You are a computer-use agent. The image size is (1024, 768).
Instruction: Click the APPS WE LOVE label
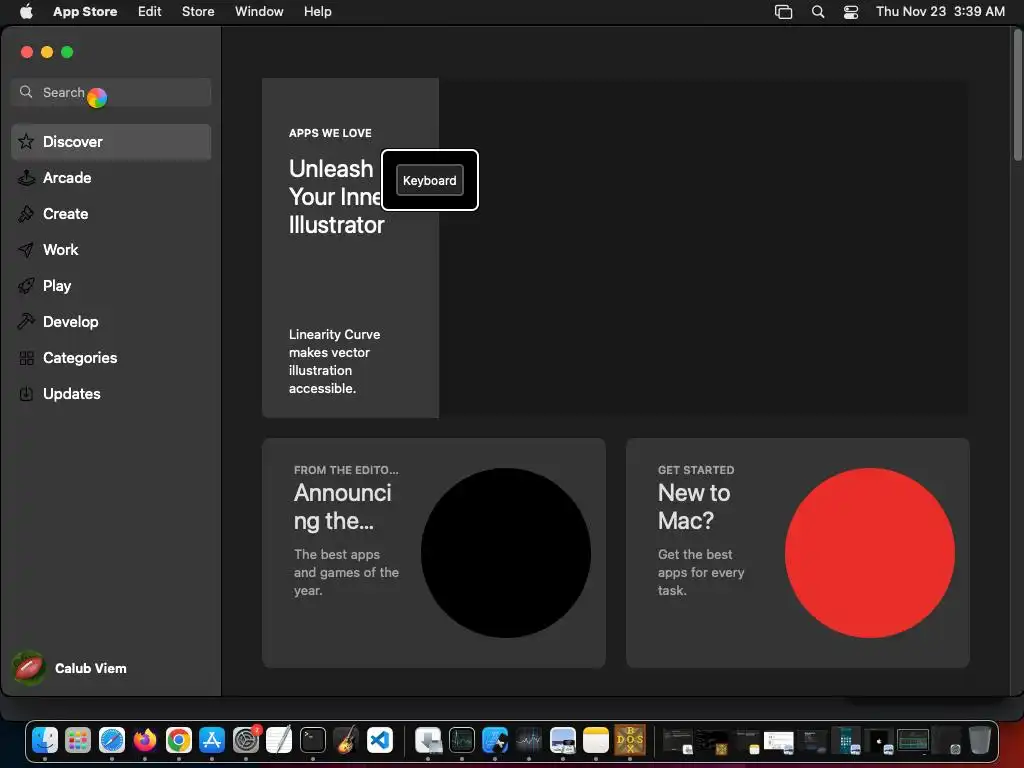330,133
